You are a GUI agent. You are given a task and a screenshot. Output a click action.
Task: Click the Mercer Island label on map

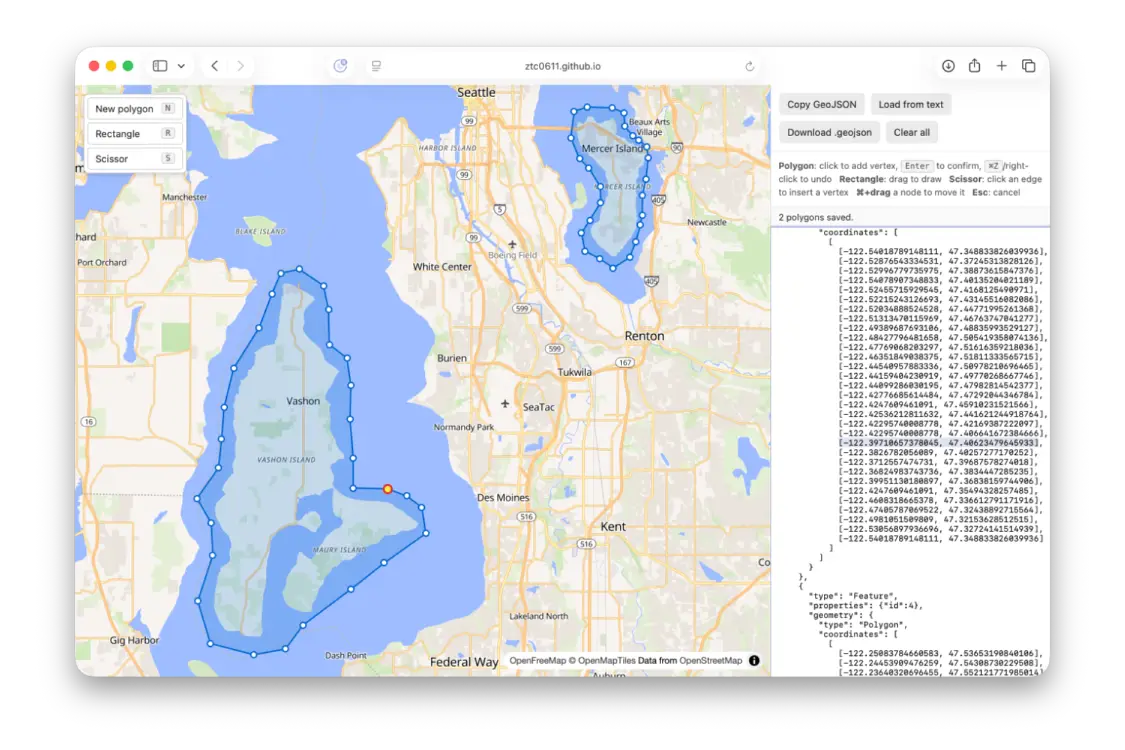click(x=612, y=149)
